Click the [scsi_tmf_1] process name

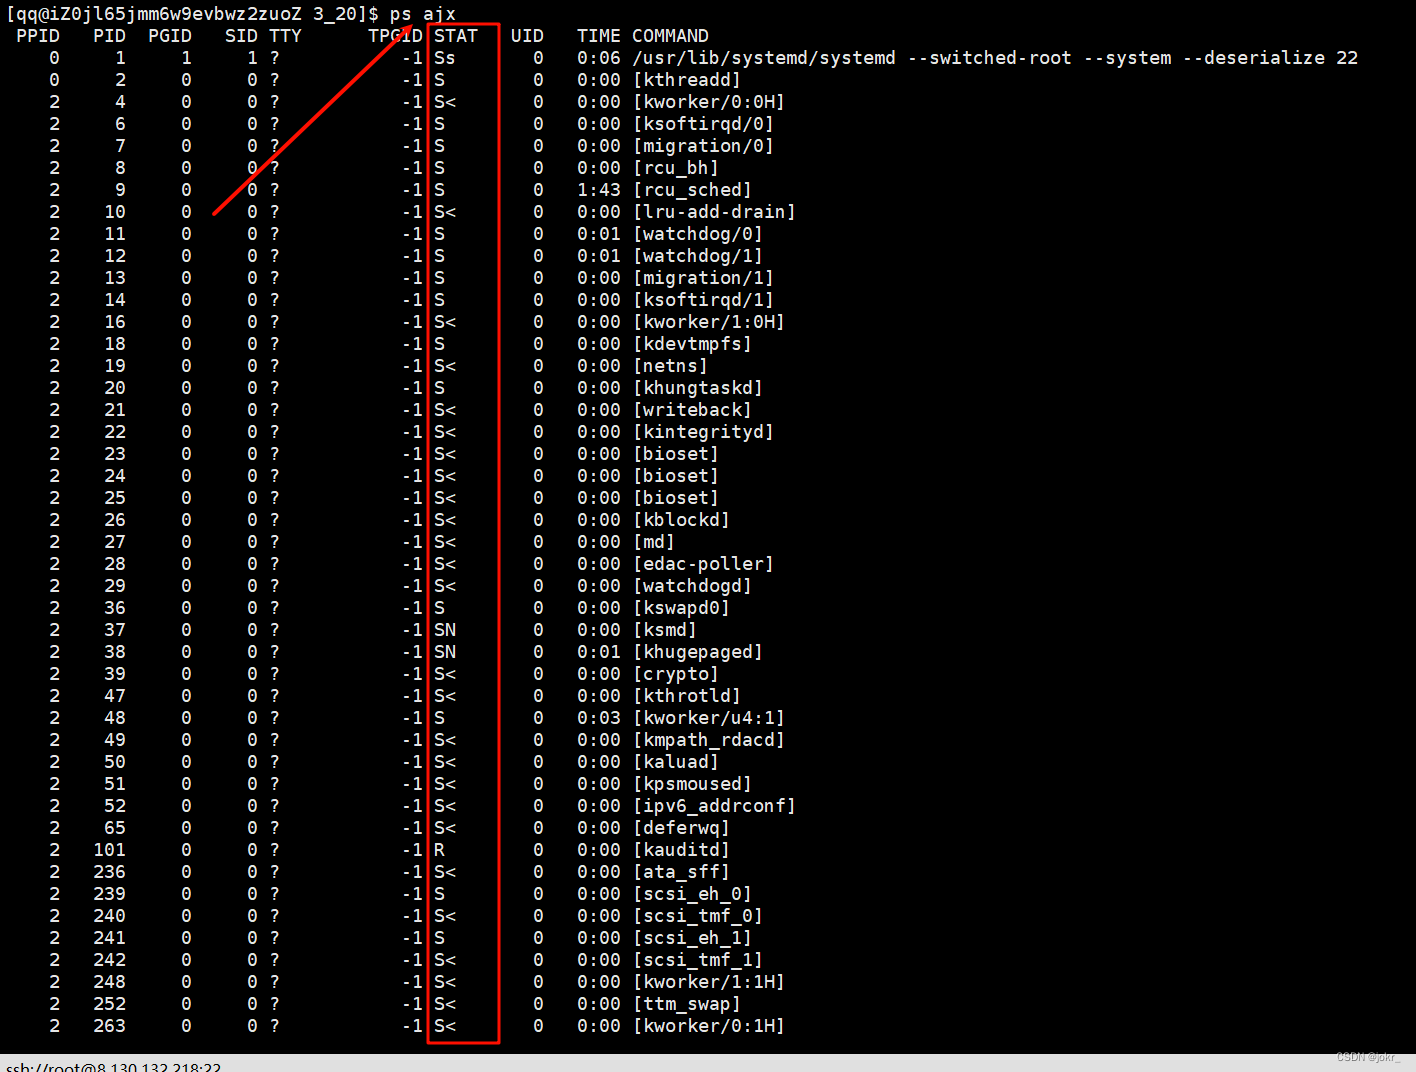click(698, 960)
